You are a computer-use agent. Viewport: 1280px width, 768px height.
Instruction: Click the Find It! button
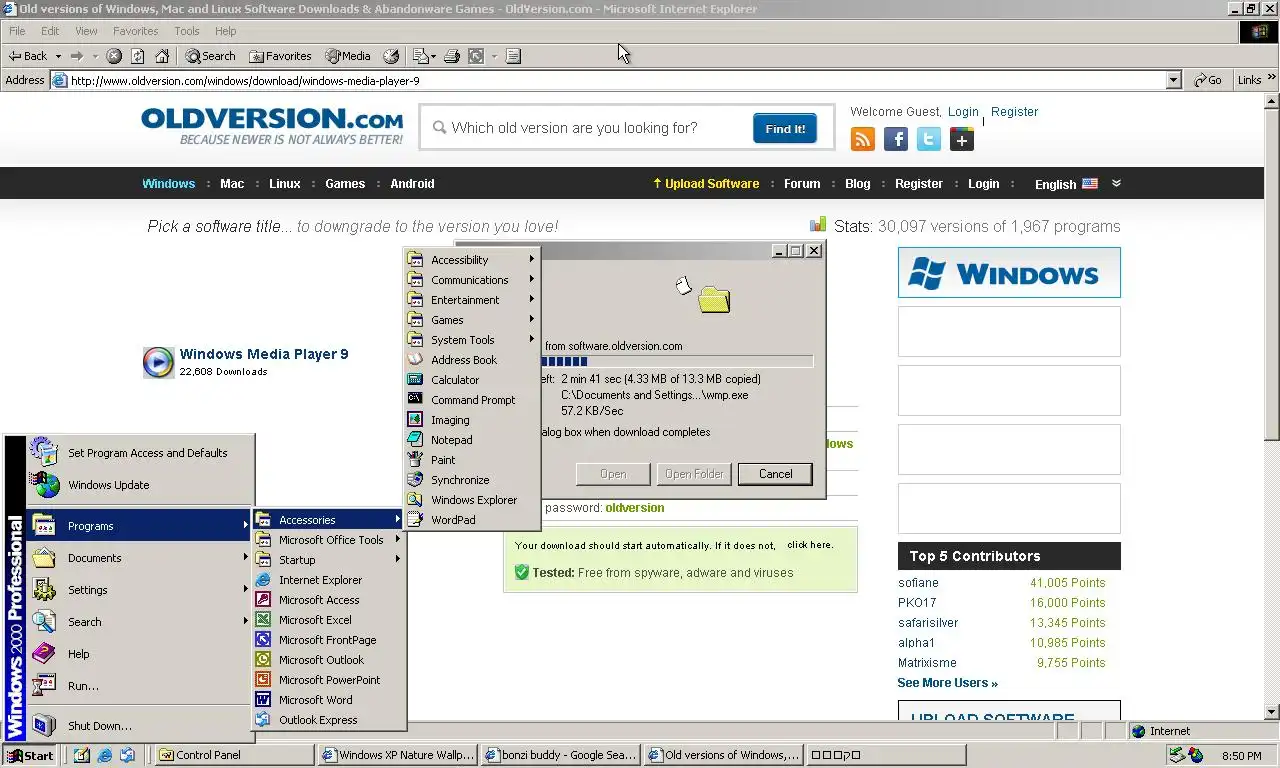pyautogui.click(x=785, y=128)
